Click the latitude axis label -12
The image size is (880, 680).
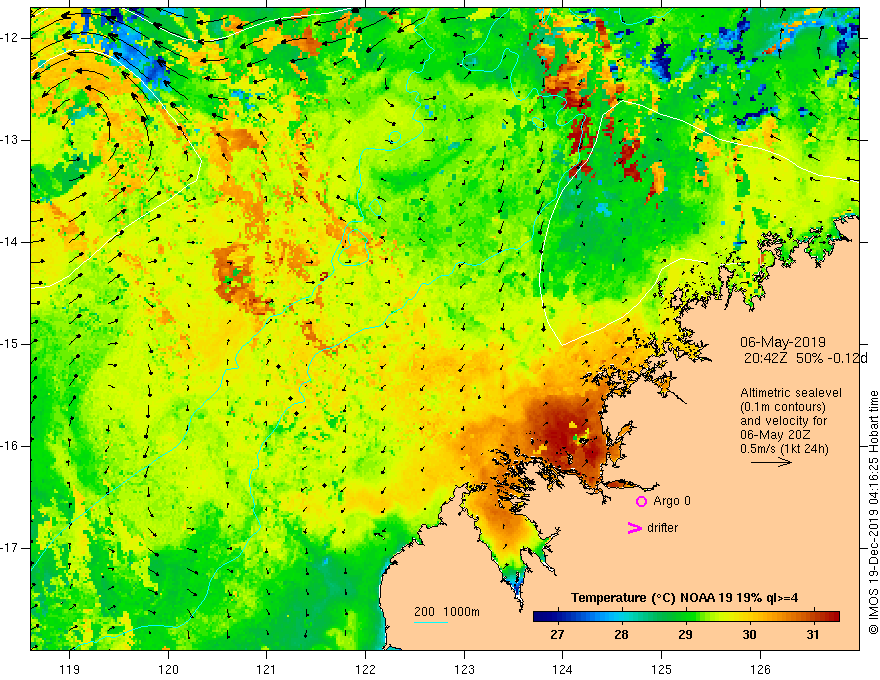click(11, 38)
